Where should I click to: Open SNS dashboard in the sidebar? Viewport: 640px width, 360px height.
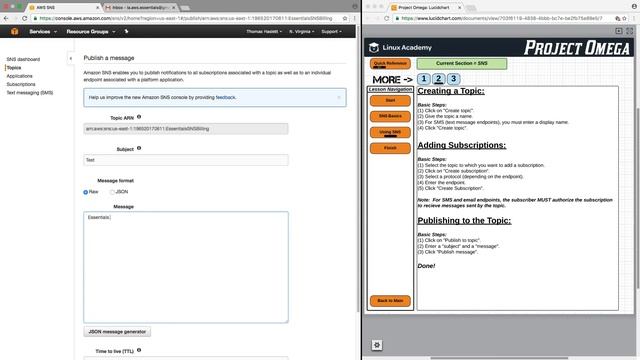tap(23, 60)
